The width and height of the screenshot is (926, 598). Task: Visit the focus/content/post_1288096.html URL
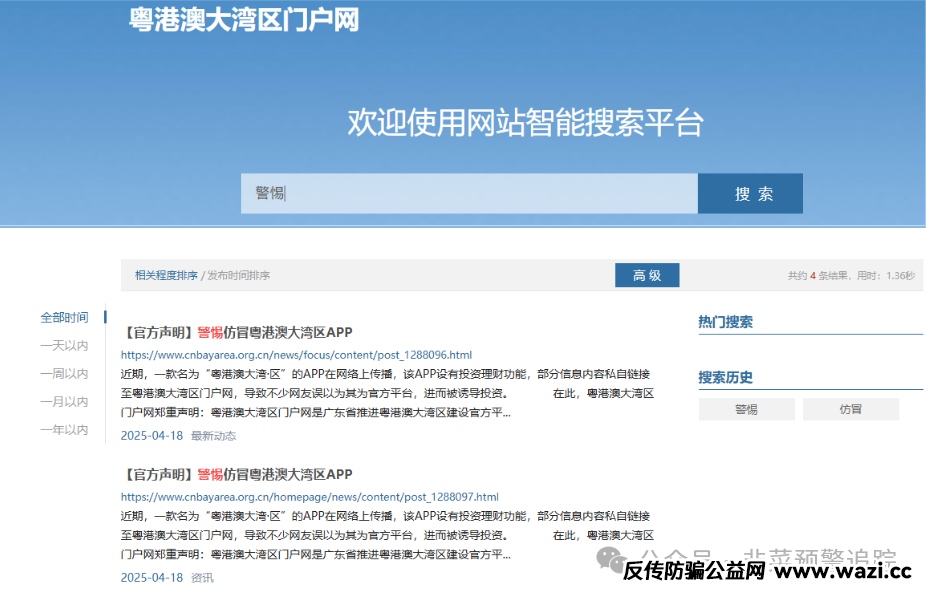(x=296, y=354)
